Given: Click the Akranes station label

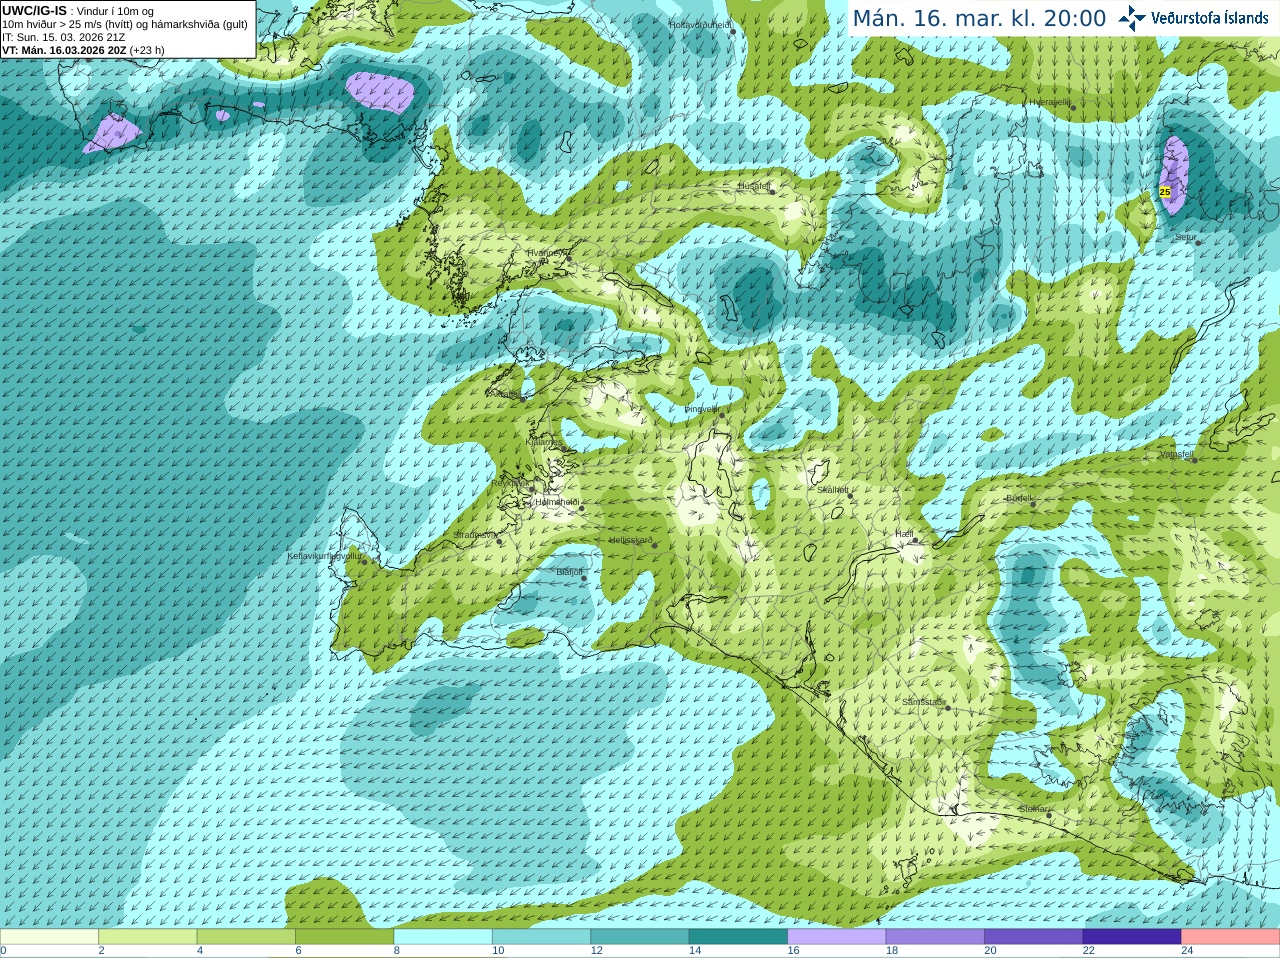Looking at the screenshot, I should tap(503, 394).
